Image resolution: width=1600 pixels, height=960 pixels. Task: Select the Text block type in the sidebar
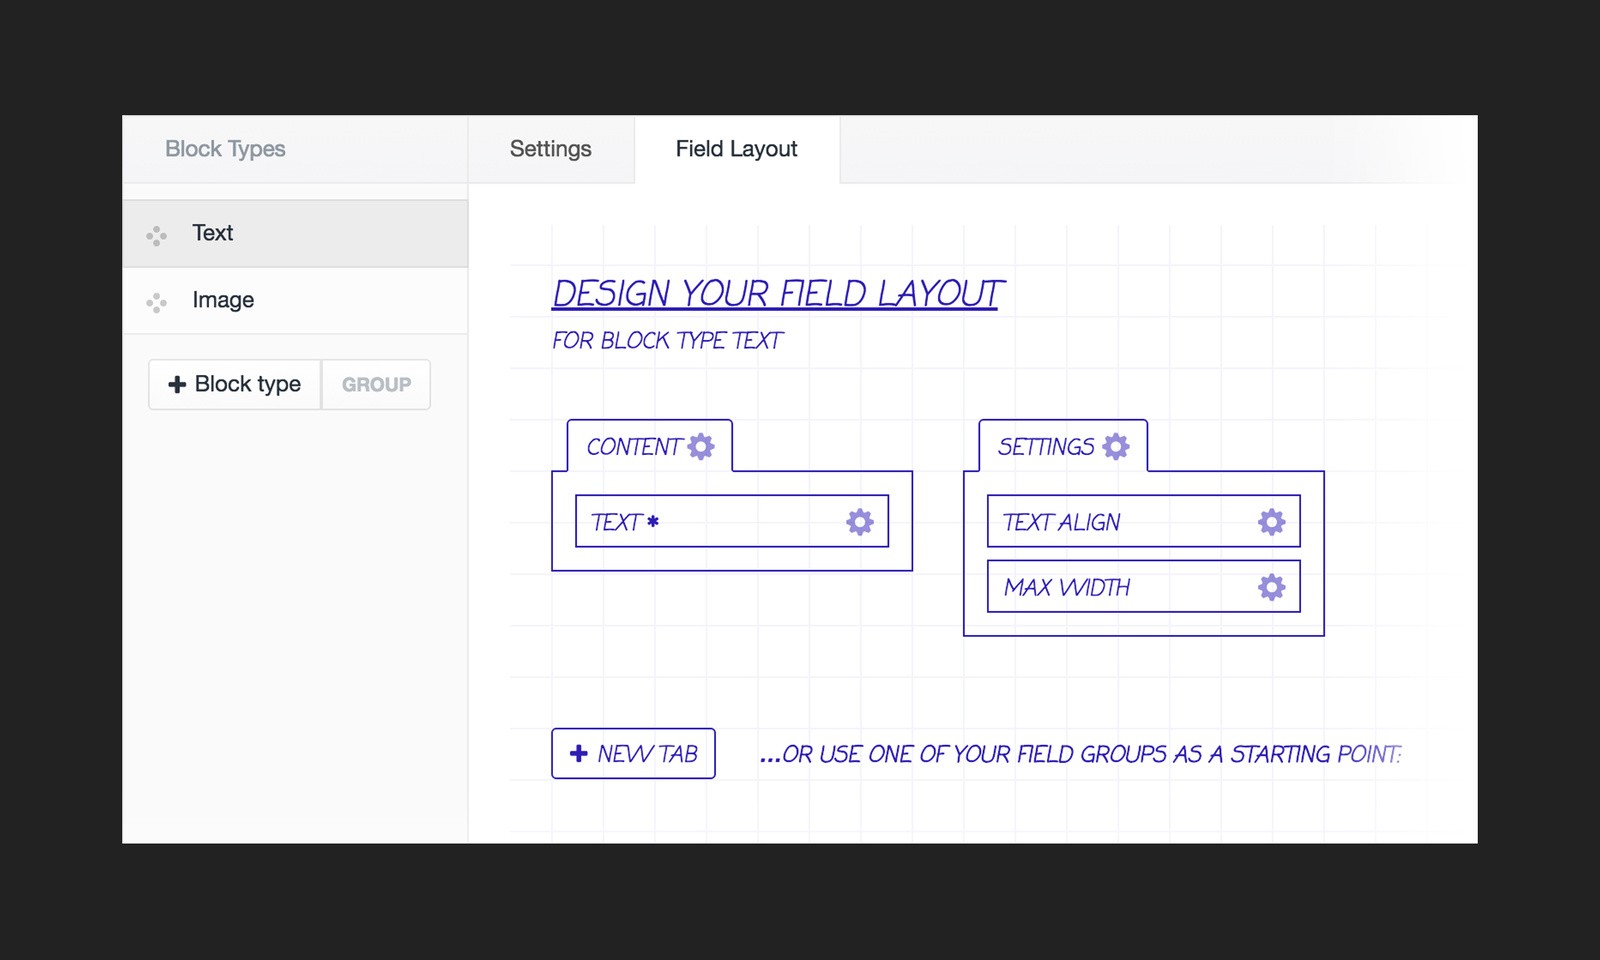tap(213, 233)
